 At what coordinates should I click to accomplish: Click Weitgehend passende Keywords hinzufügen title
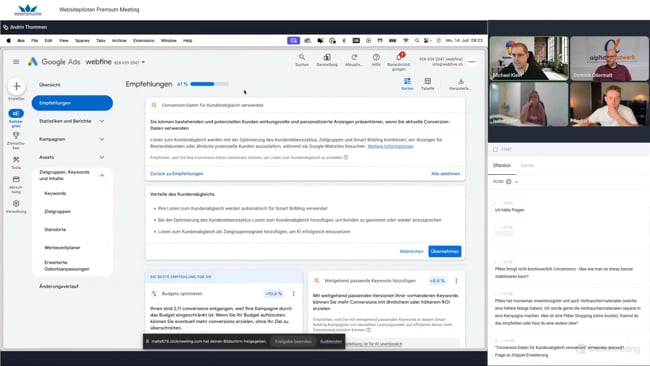370,281
